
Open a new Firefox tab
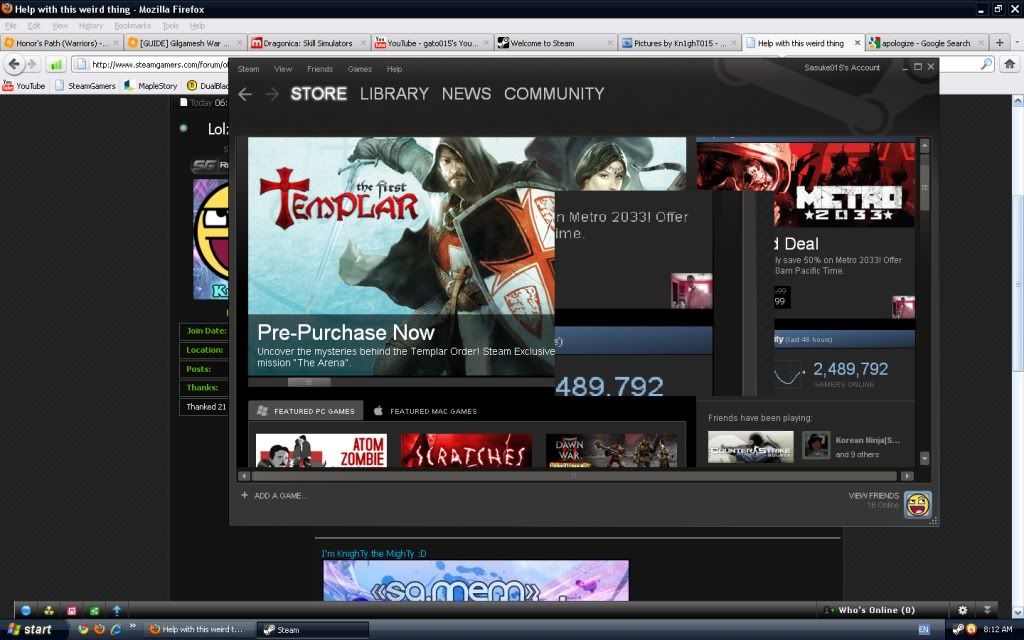[999, 43]
